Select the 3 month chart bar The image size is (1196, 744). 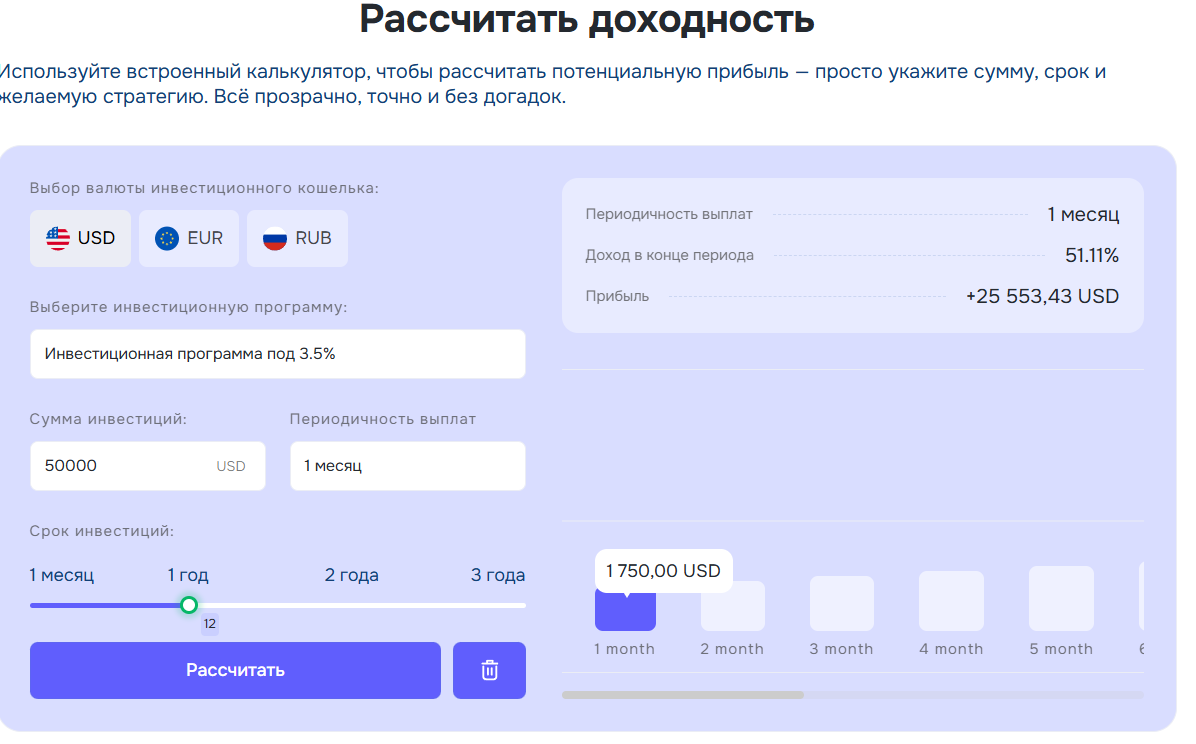tap(842, 605)
